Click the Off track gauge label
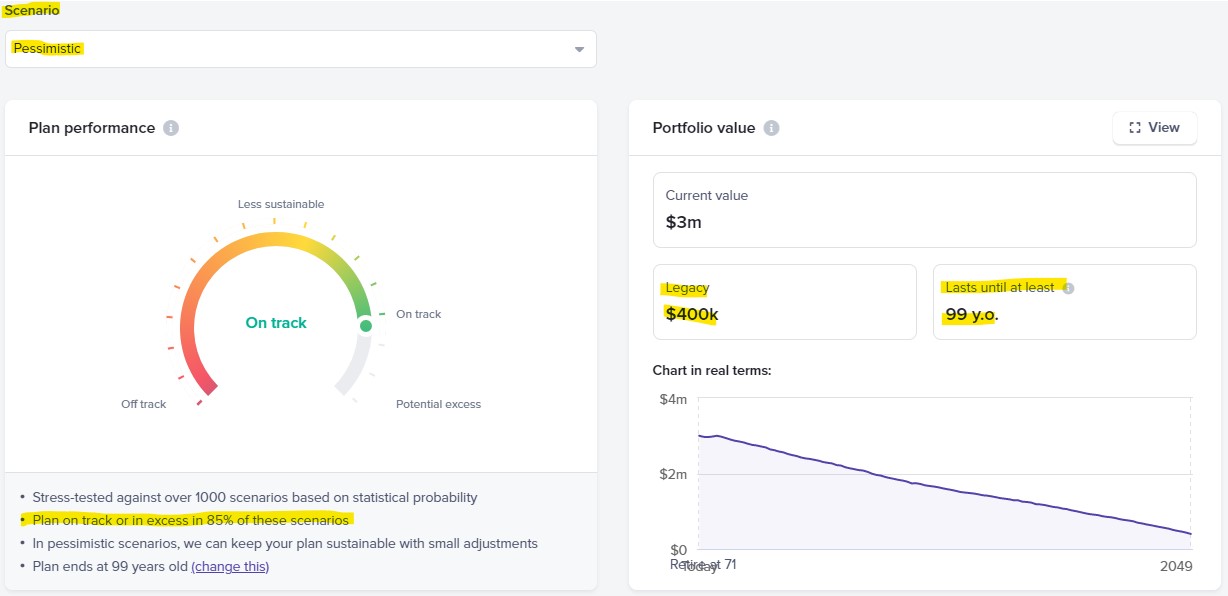Image resolution: width=1228 pixels, height=596 pixels. pos(144,404)
